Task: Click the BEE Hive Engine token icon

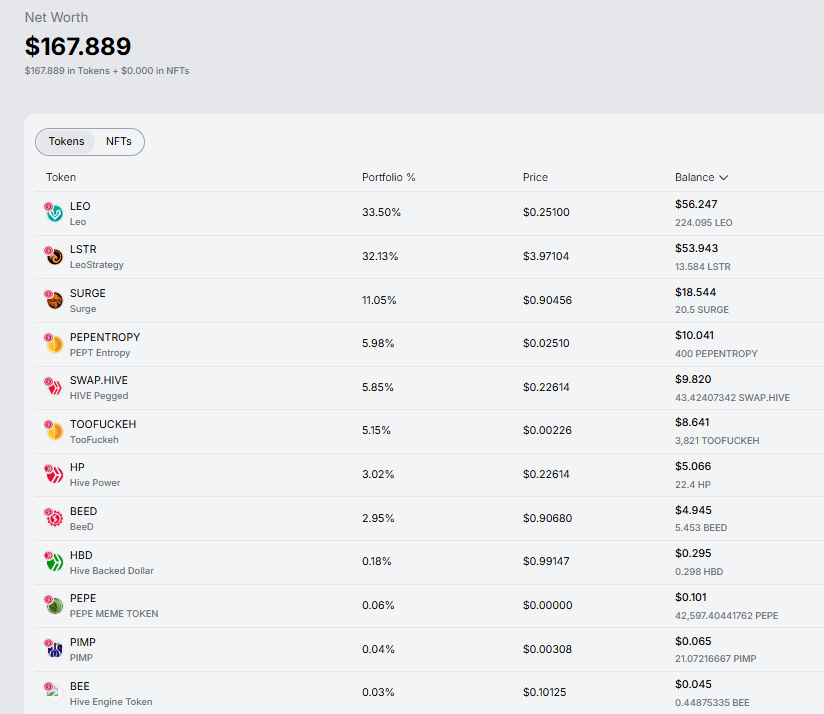Action: pos(54,692)
